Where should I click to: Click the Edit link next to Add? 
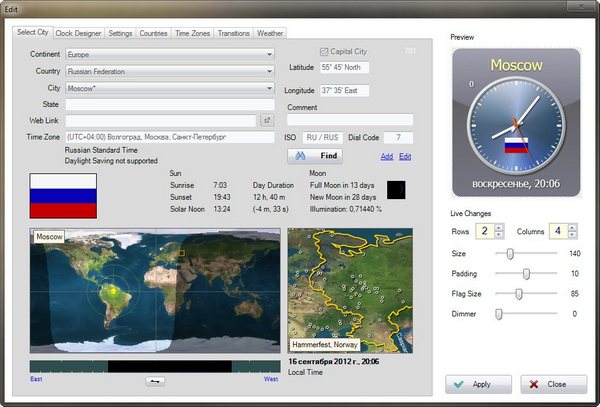point(405,156)
